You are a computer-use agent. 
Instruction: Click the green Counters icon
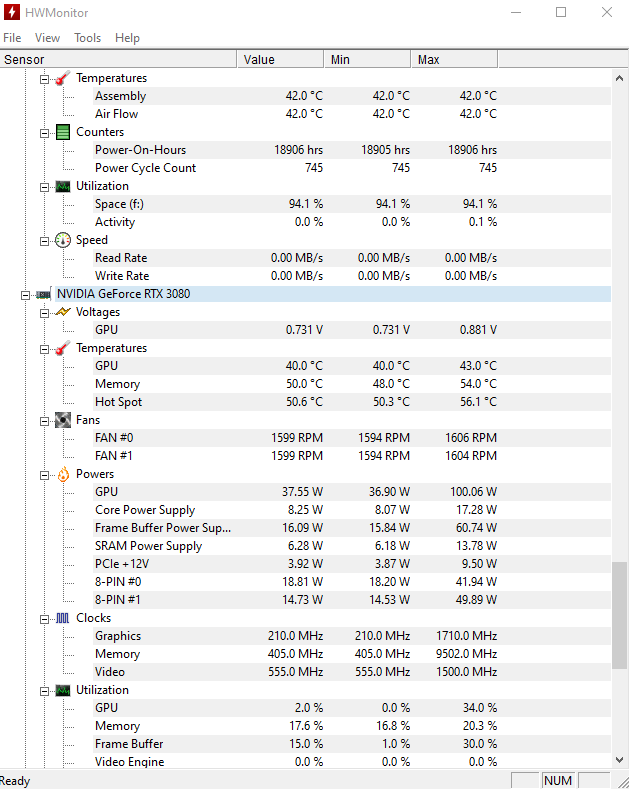63,132
